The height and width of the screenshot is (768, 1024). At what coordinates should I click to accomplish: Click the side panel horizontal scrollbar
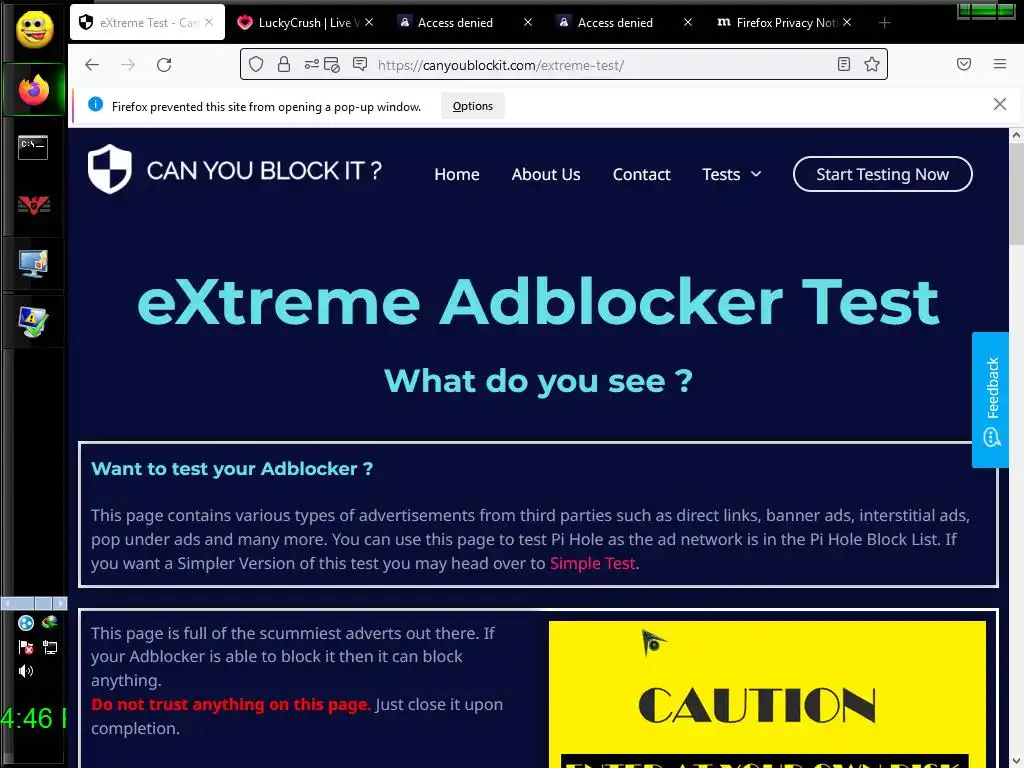(34, 603)
